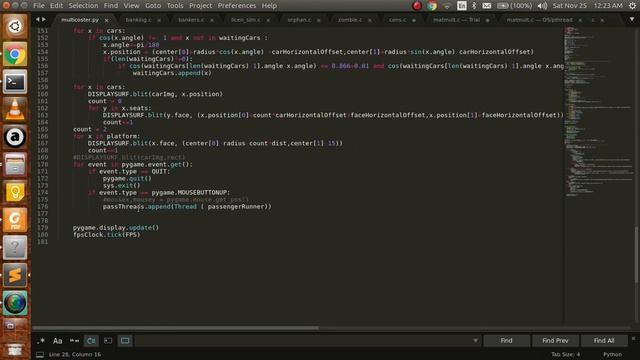Switch to the matmult.c — OS/pthread tab
This screenshot has width=640, height=360.
[x=540, y=20]
